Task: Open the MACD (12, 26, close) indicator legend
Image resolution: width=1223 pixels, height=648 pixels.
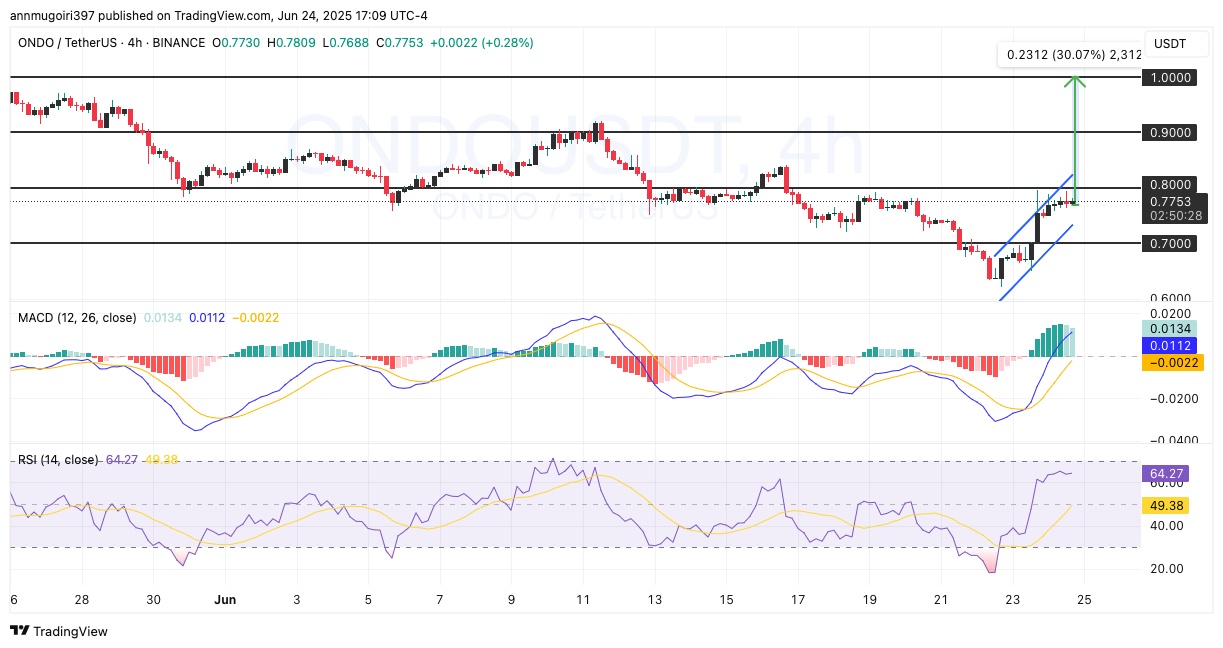Action: 77,318
